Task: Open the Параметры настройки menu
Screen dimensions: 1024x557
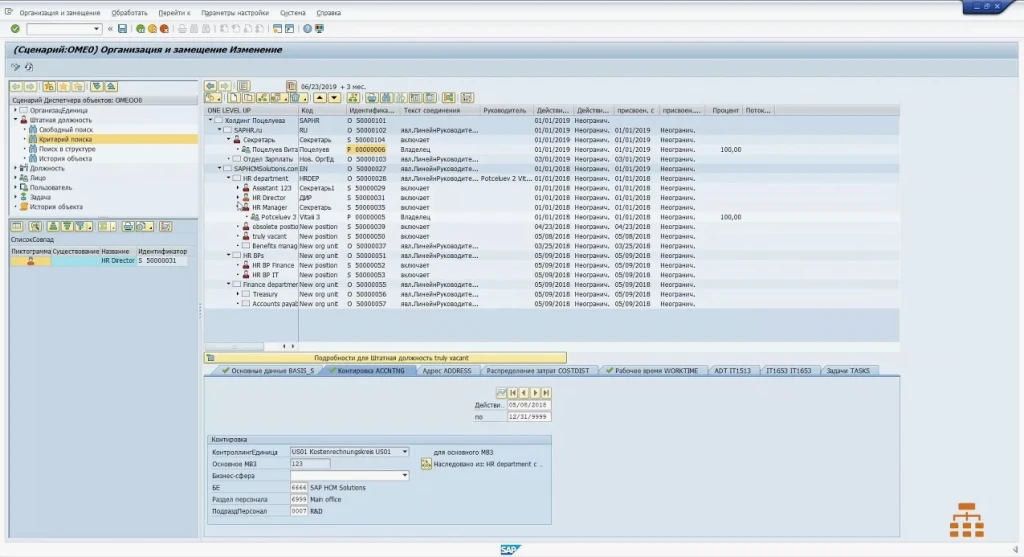Action: coord(234,12)
